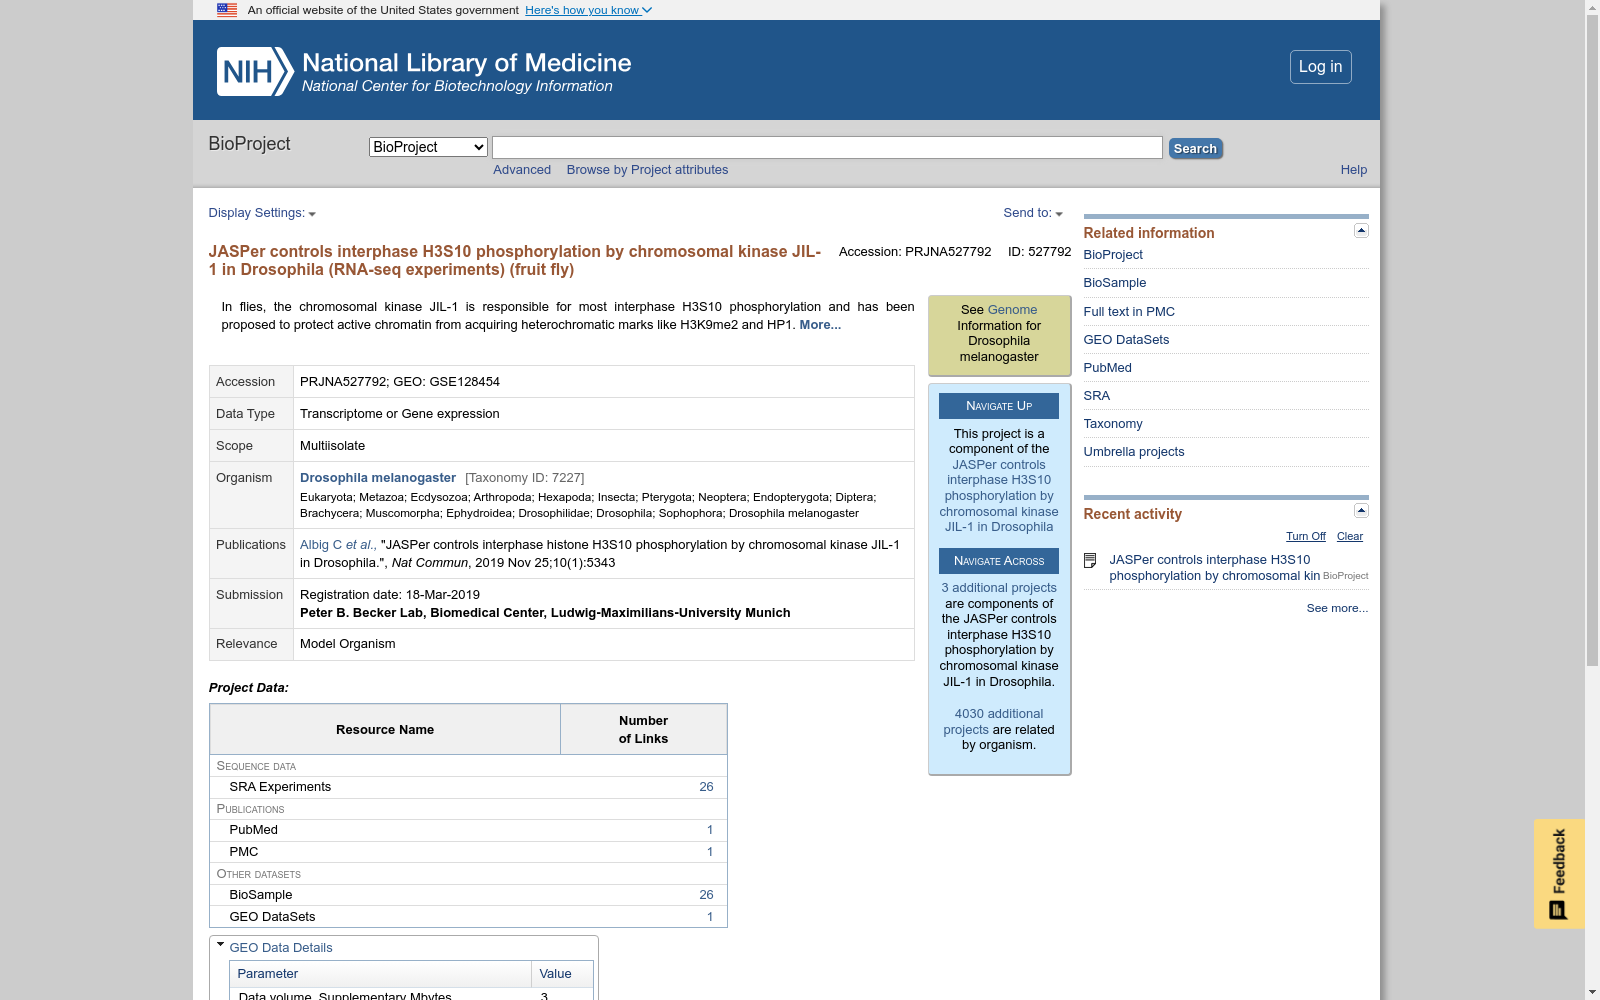Open the 3 additional projects link

(x=999, y=588)
